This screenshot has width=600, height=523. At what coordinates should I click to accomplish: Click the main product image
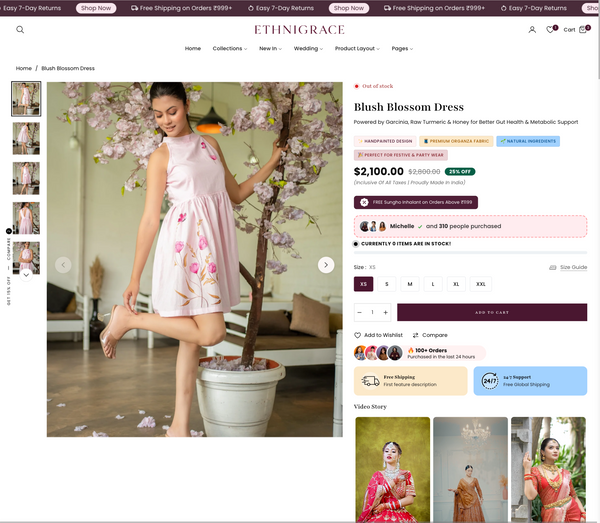click(195, 259)
